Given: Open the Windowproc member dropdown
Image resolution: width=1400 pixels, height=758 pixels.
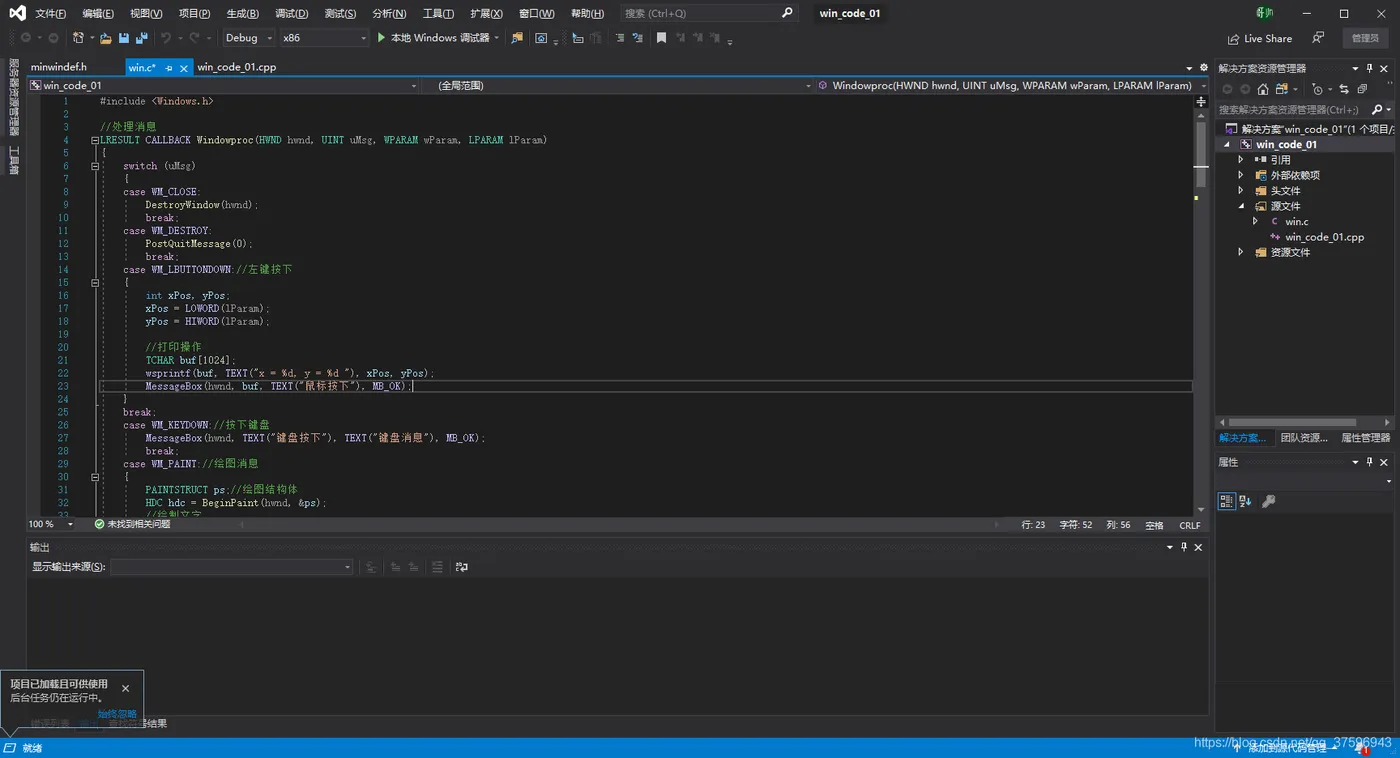Looking at the screenshot, I should coord(1014,86).
